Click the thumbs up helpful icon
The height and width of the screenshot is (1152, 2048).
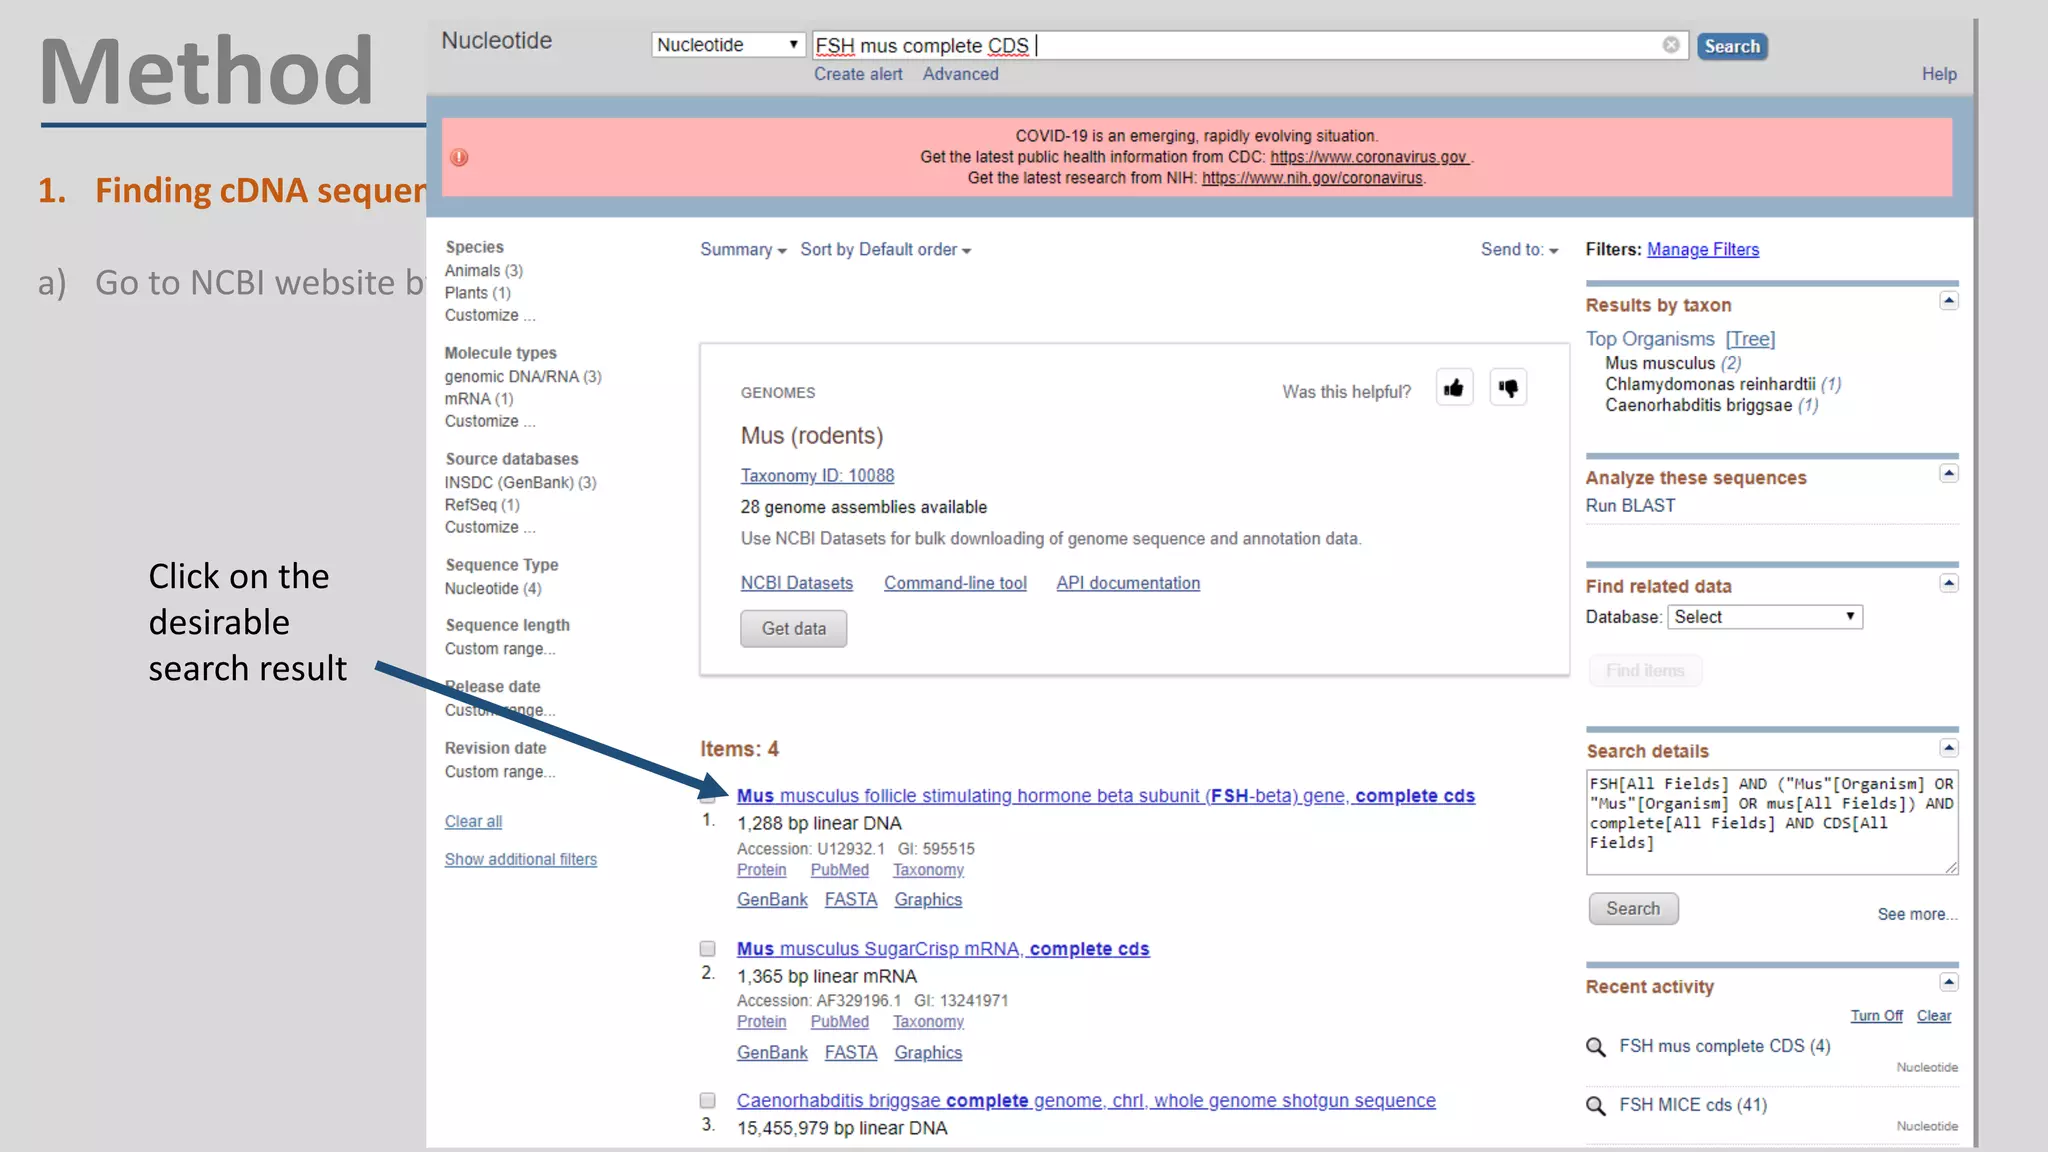point(1454,388)
